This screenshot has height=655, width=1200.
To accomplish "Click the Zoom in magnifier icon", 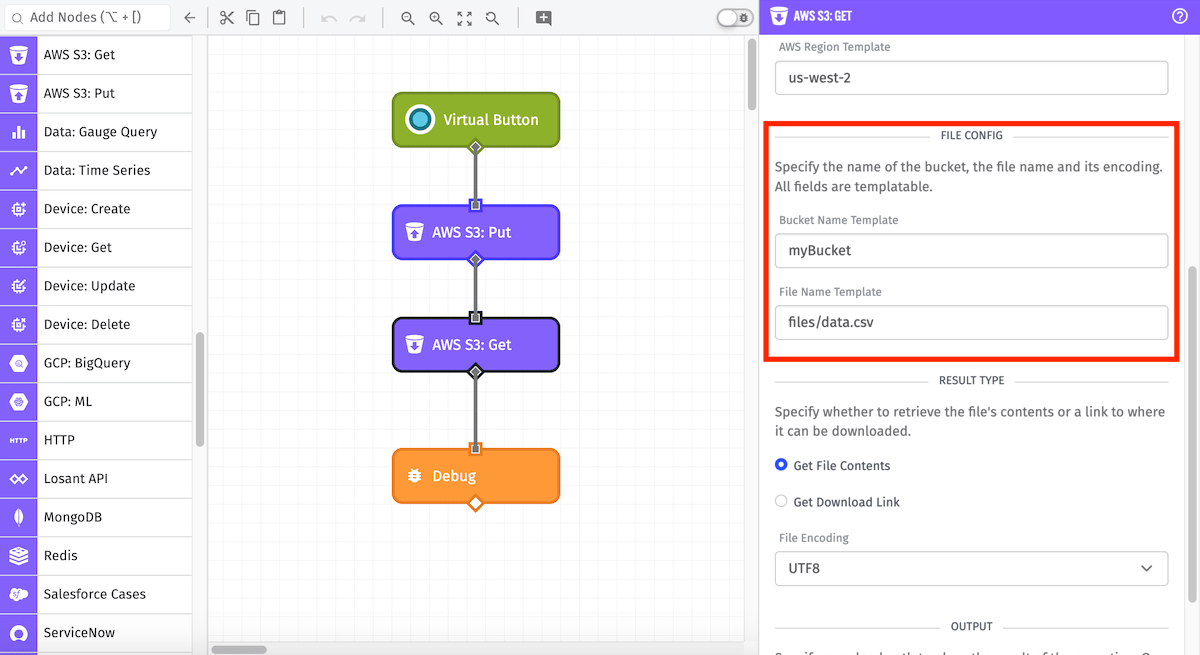I will [x=436, y=18].
